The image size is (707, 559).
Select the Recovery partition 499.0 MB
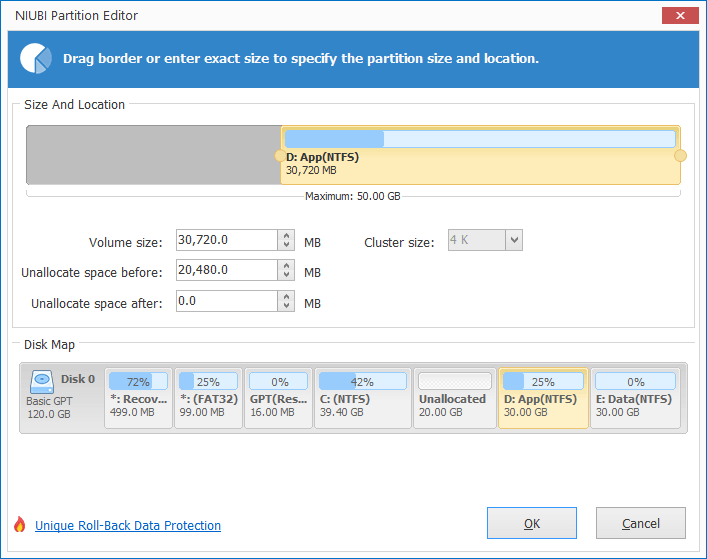138,398
